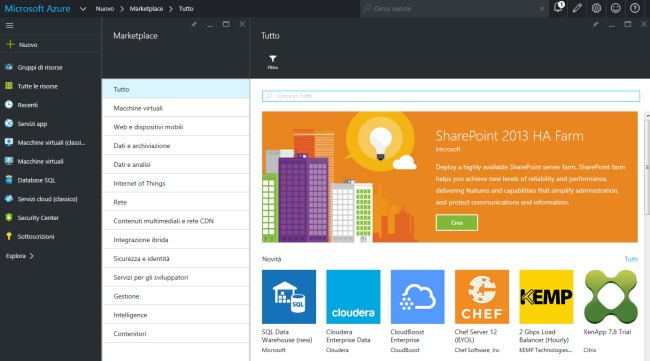Select Integrazione ibrida category
The height and width of the screenshot is (361, 650).
[x=176, y=240]
